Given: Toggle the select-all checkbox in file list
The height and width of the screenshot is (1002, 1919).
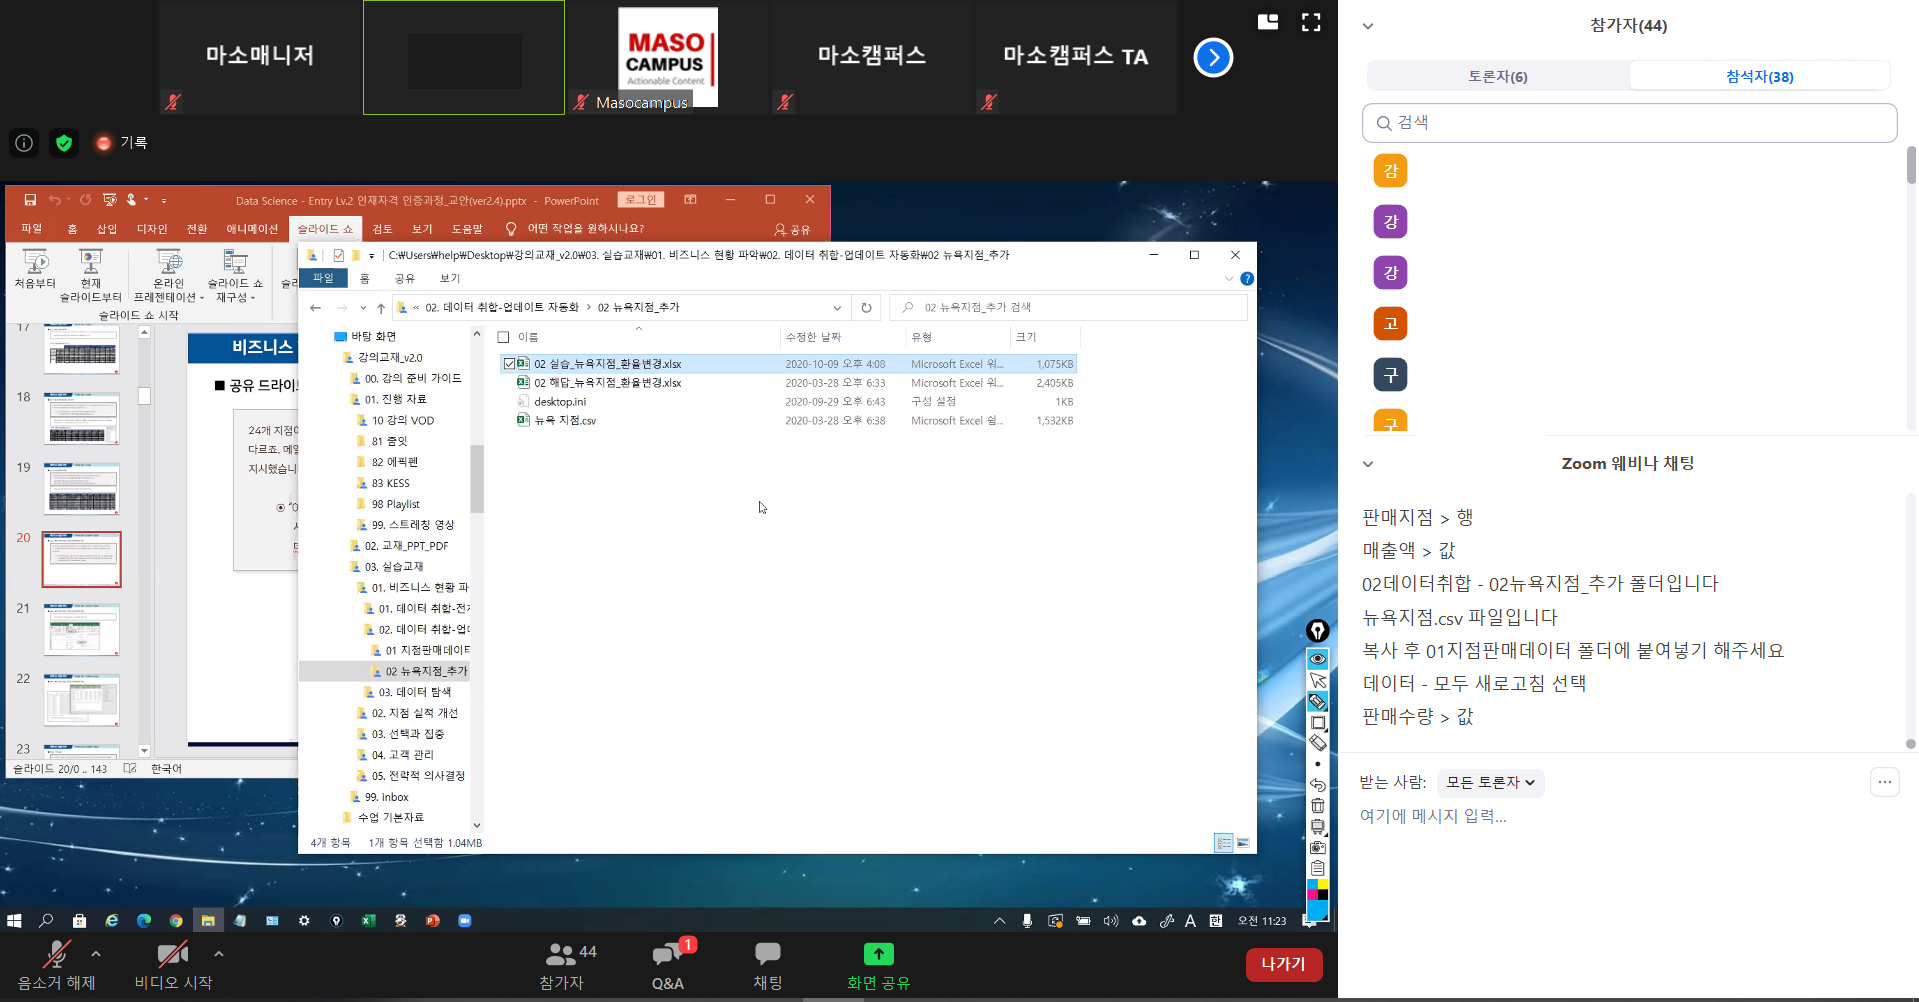Looking at the screenshot, I should (504, 337).
